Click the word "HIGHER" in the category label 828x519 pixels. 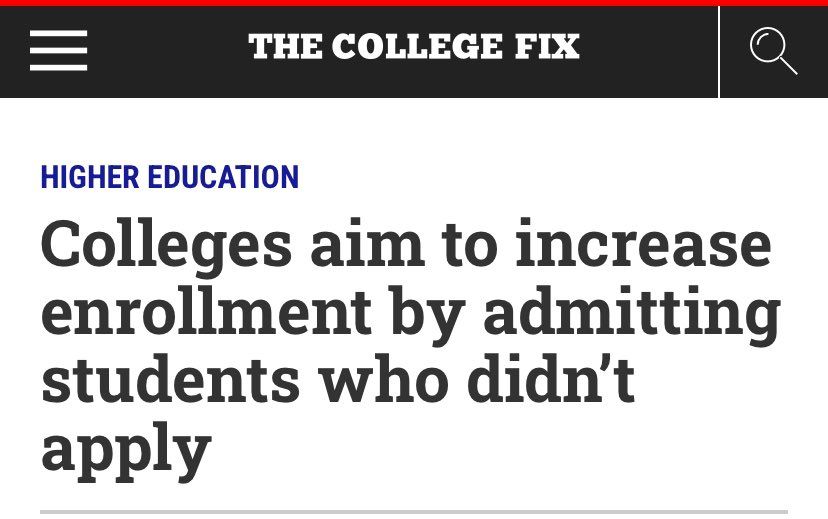90,178
